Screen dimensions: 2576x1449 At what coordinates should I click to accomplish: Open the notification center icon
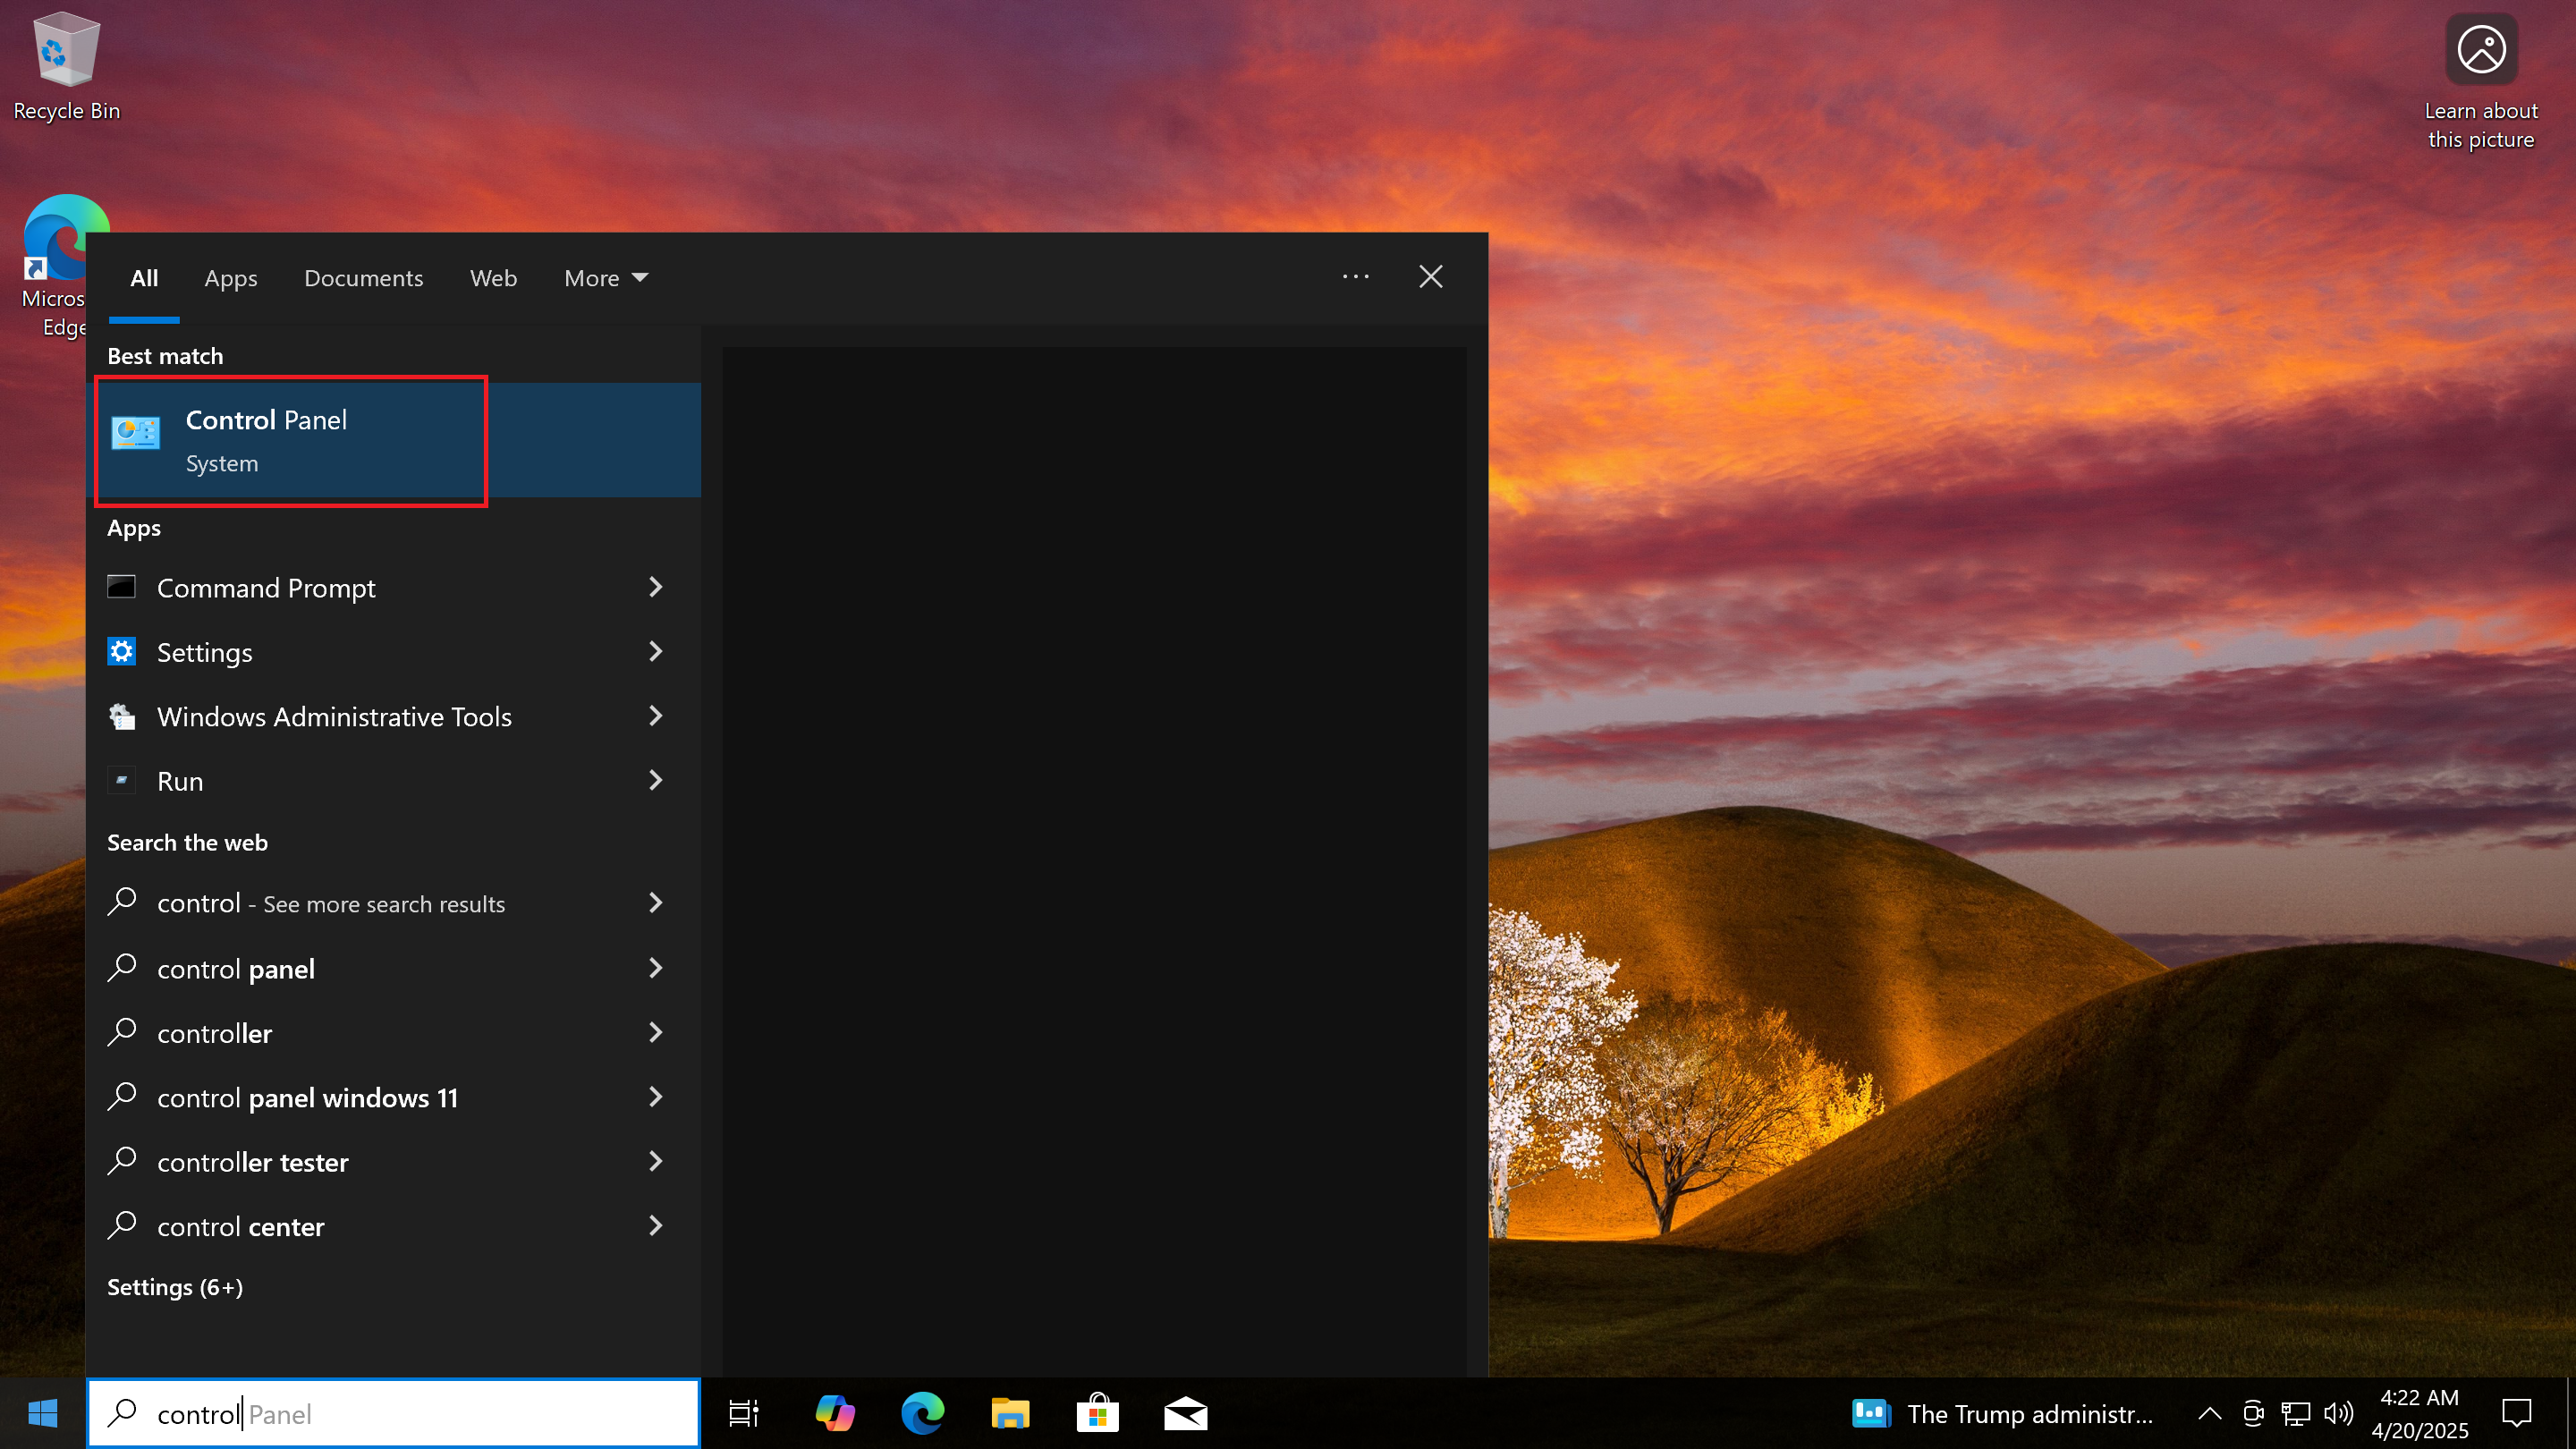(2516, 1413)
